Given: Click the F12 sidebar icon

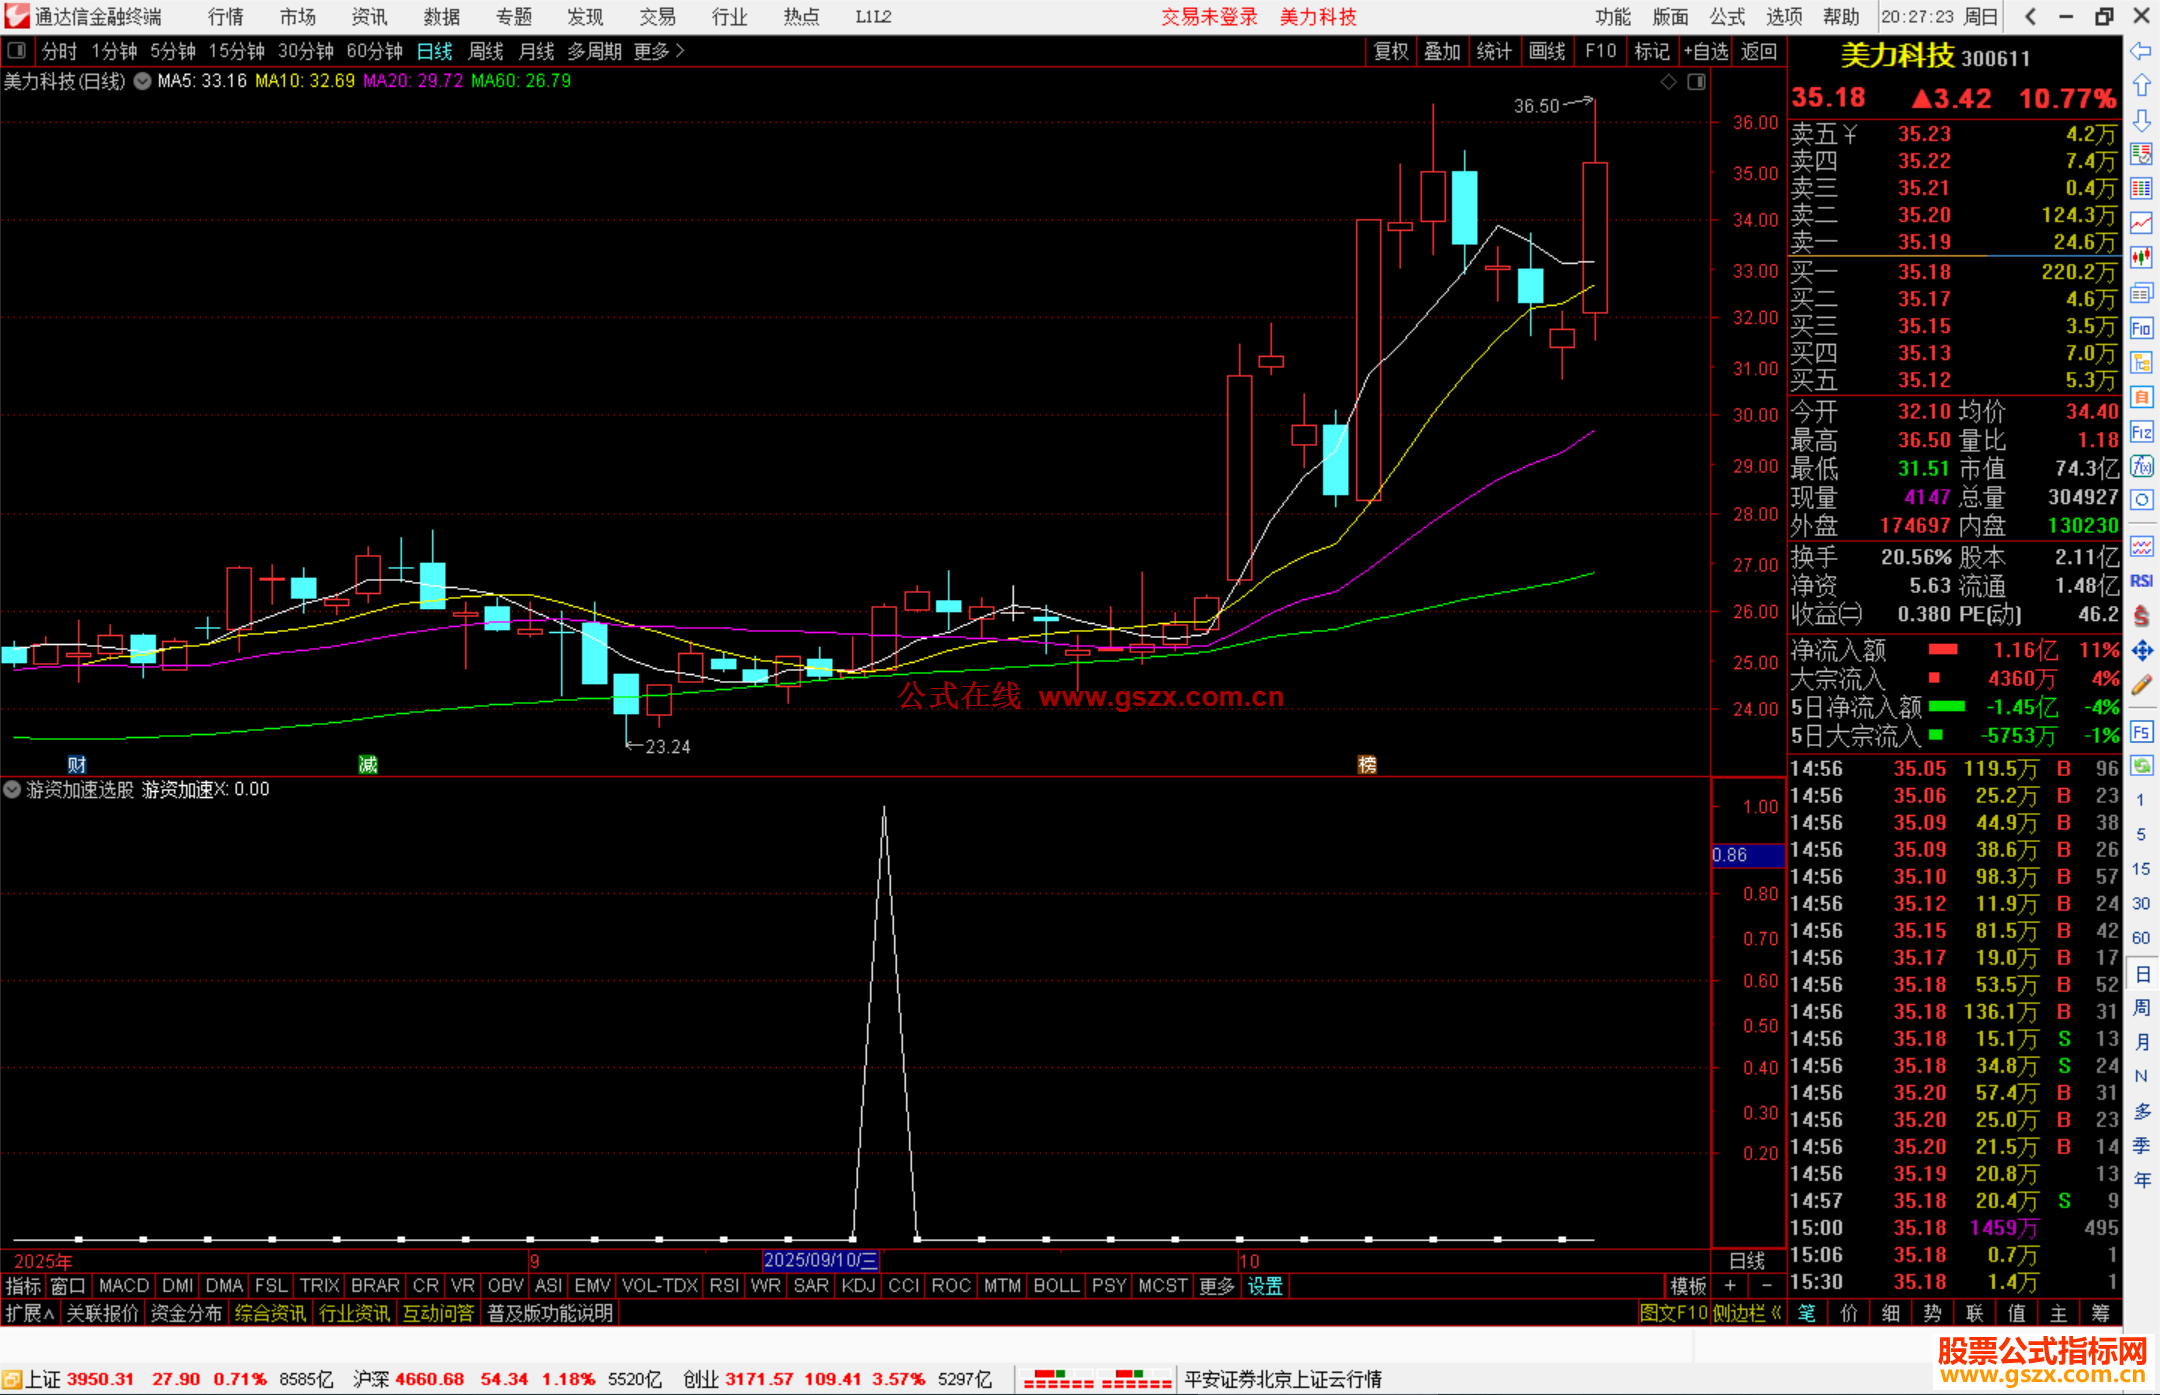Looking at the screenshot, I should click(x=2141, y=432).
